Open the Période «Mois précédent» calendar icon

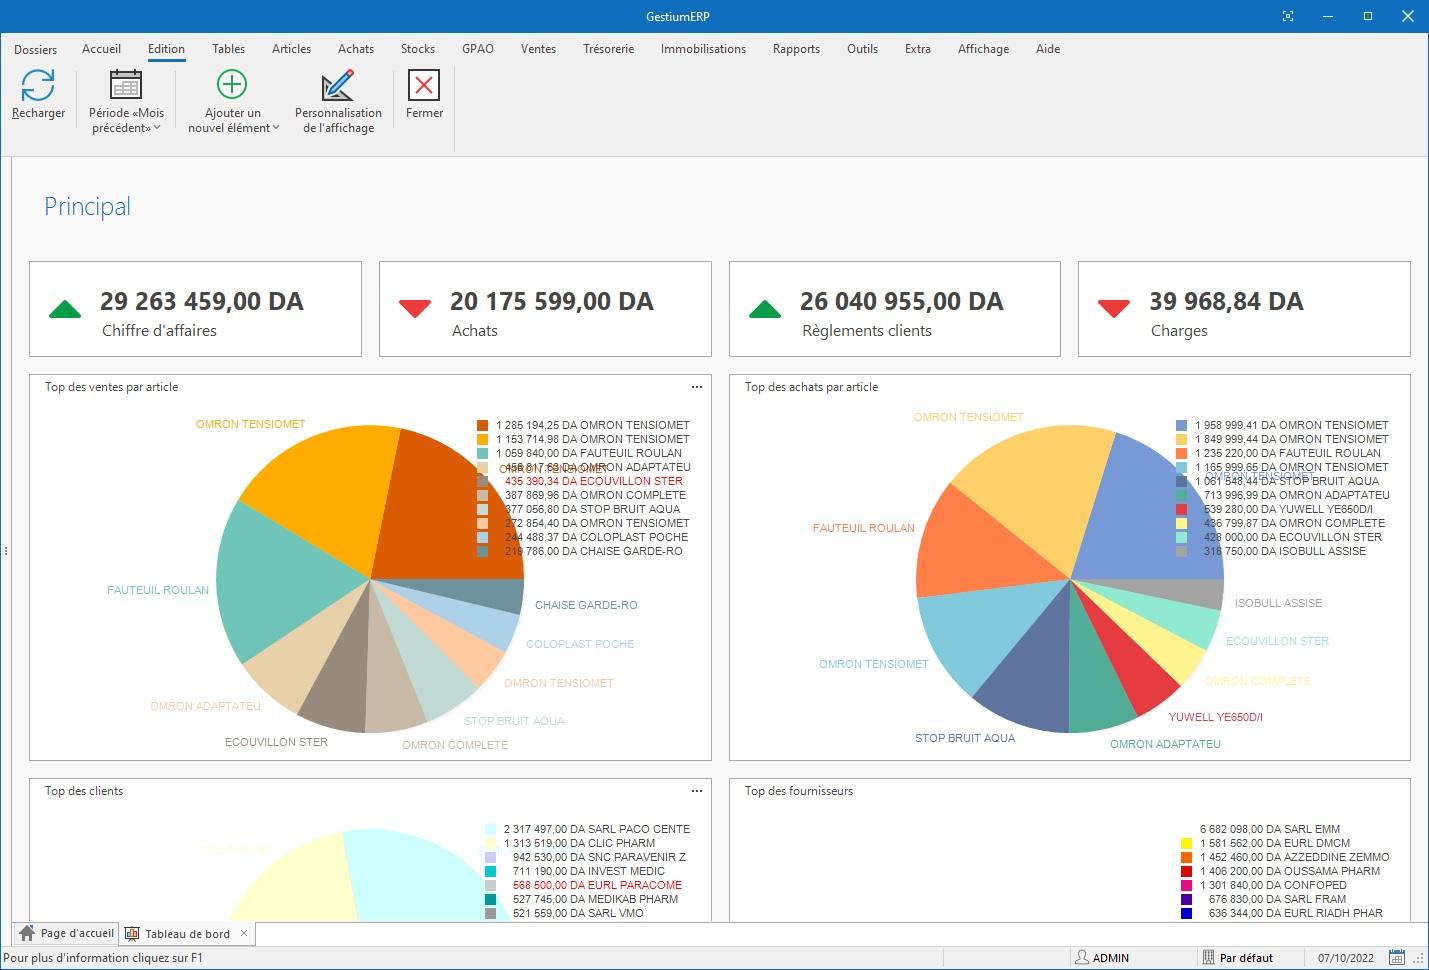point(126,85)
